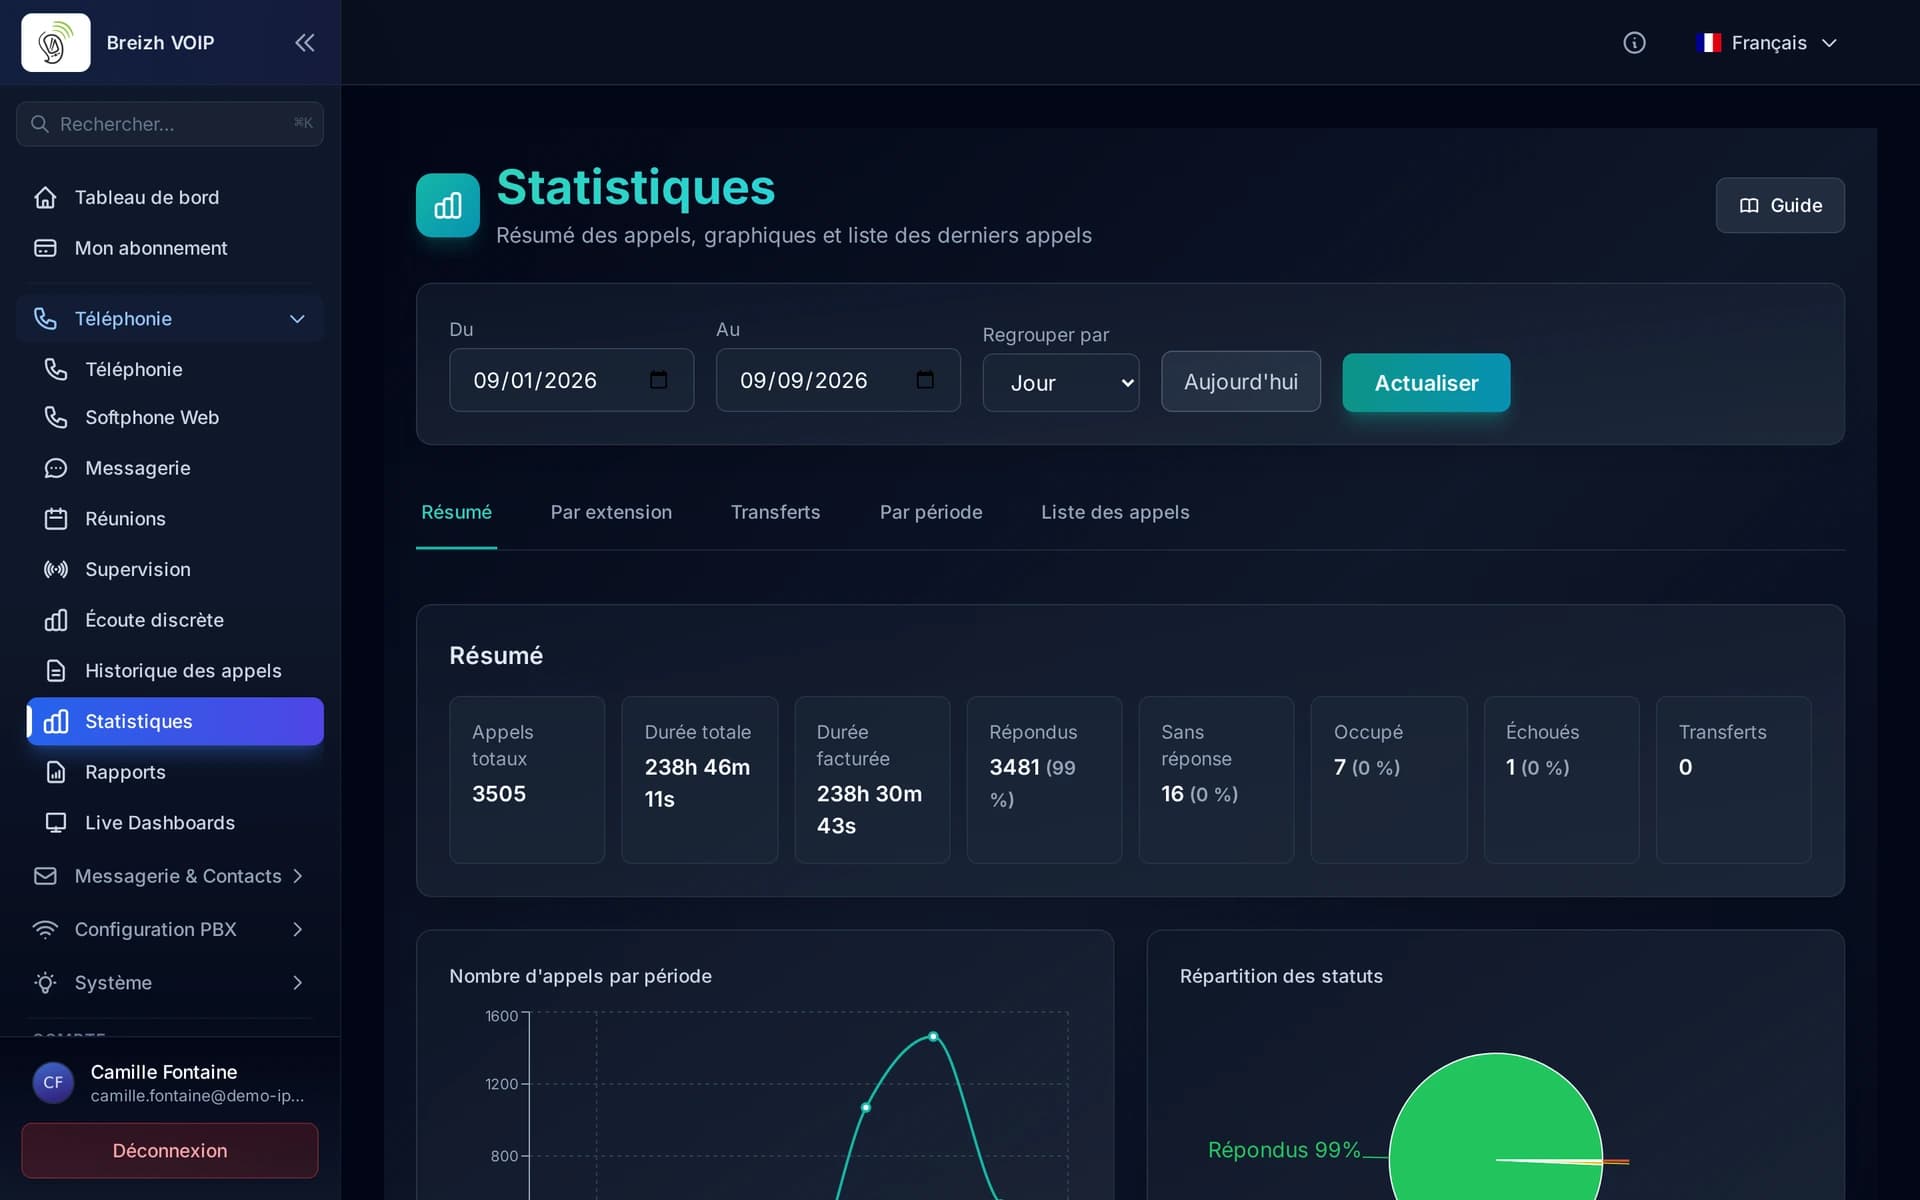Click the search magnifier icon
The image size is (1920, 1200).
40,124
